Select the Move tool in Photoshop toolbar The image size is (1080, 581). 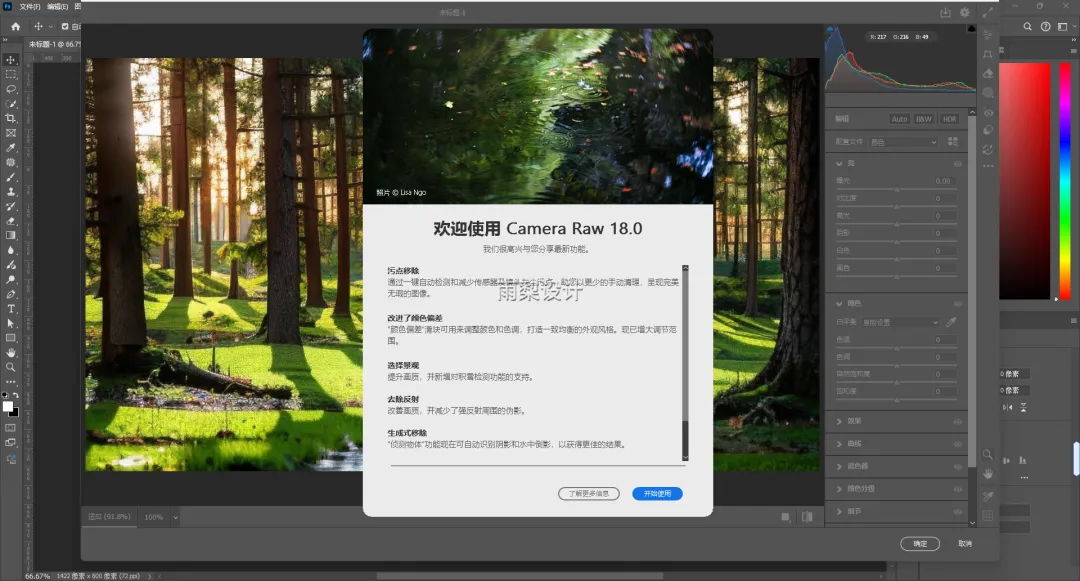coord(10,60)
